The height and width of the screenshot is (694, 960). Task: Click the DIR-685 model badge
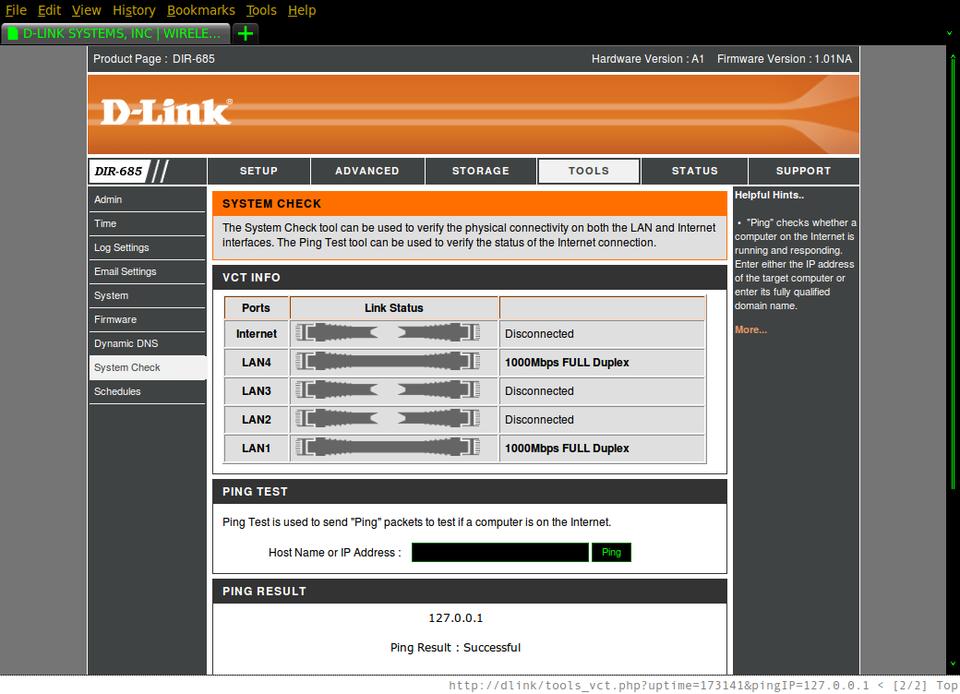119,171
